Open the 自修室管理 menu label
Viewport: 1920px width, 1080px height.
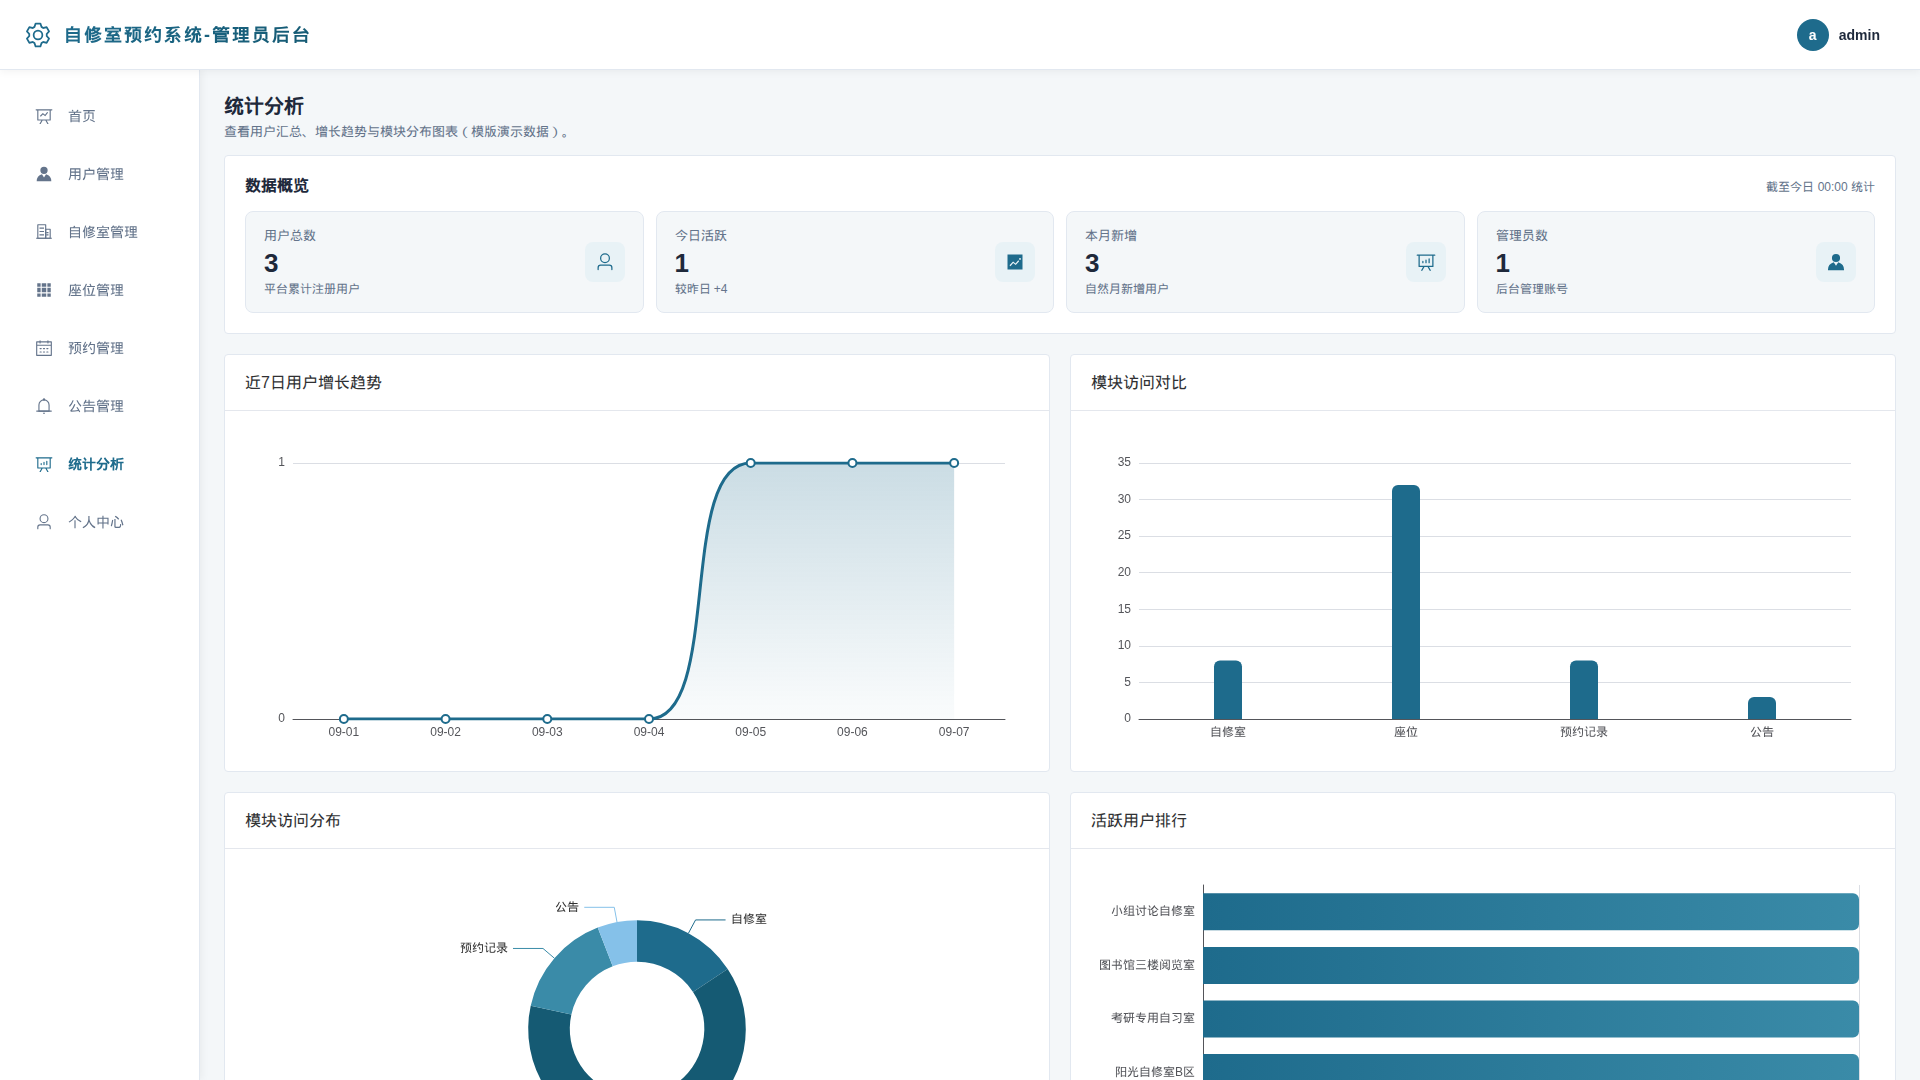click(x=103, y=232)
